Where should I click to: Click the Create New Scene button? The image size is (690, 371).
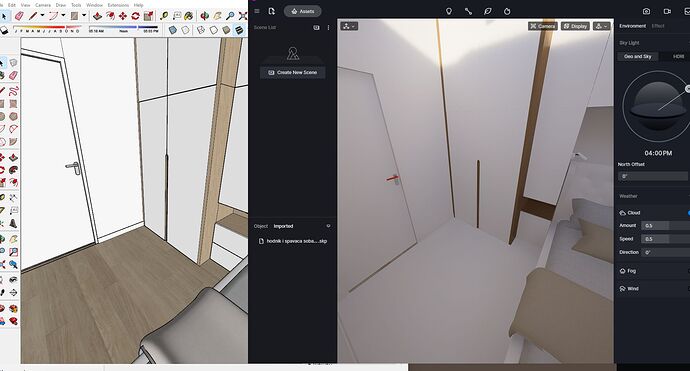point(293,72)
